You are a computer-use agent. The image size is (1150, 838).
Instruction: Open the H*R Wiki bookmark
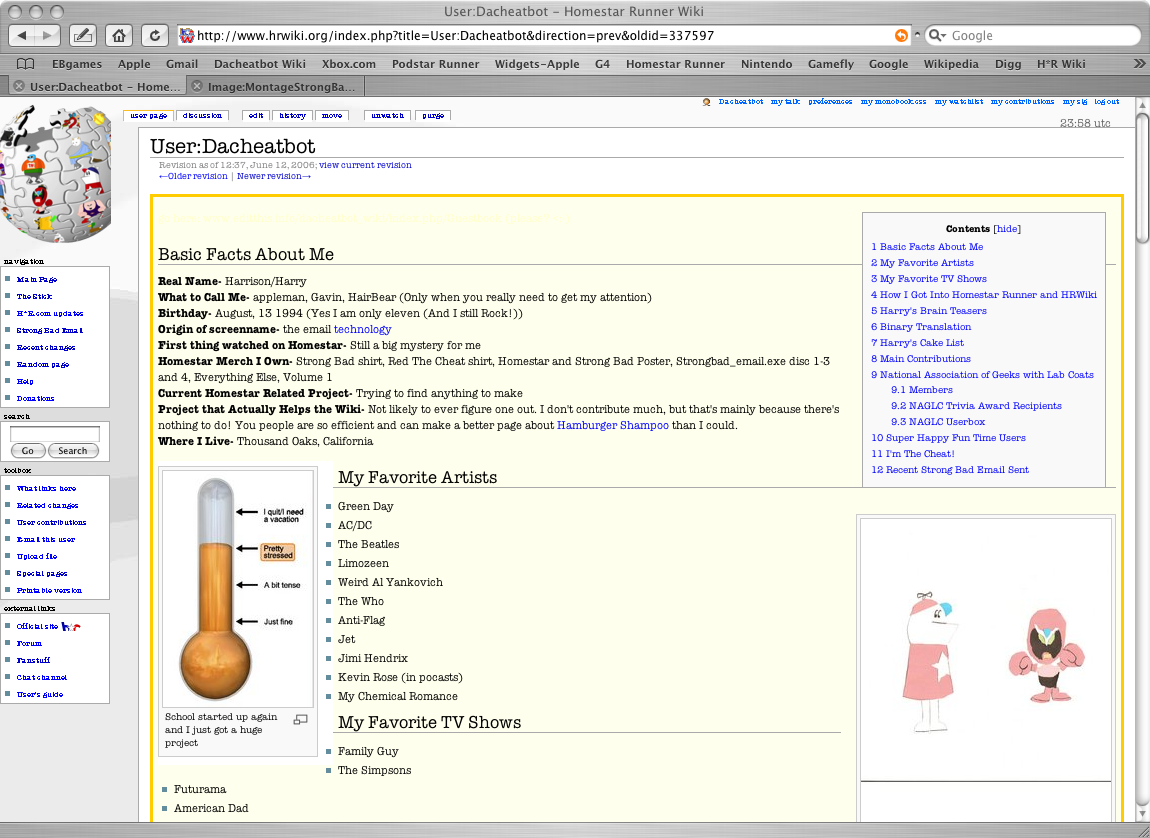(x=1061, y=64)
